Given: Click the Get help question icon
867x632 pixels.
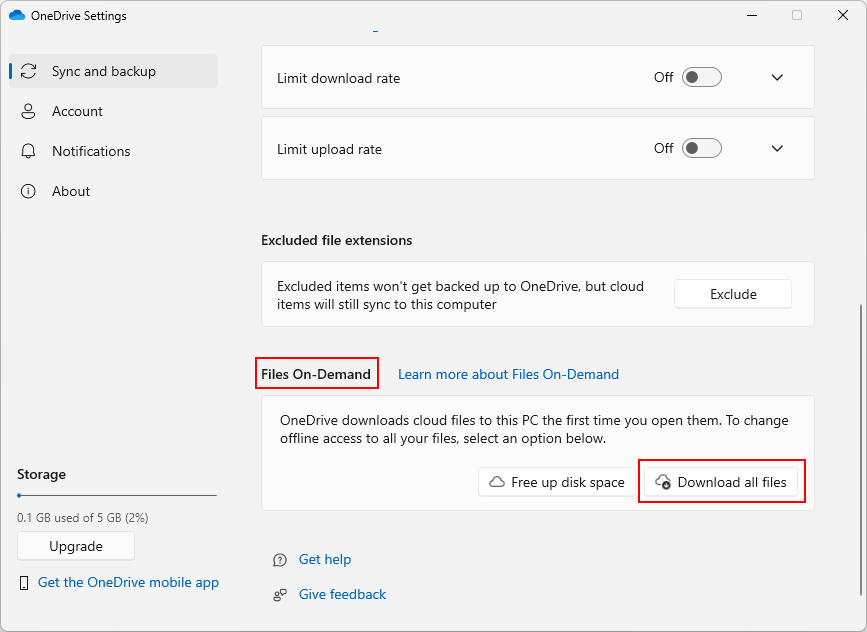Looking at the screenshot, I should point(280,560).
